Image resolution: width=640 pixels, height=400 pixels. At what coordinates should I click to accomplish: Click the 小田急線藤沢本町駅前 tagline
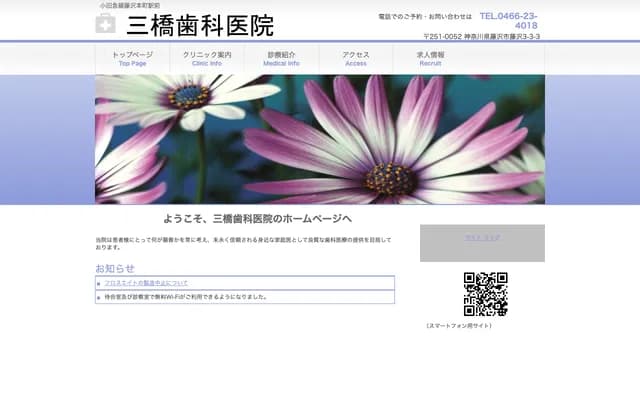coord(130,5)
